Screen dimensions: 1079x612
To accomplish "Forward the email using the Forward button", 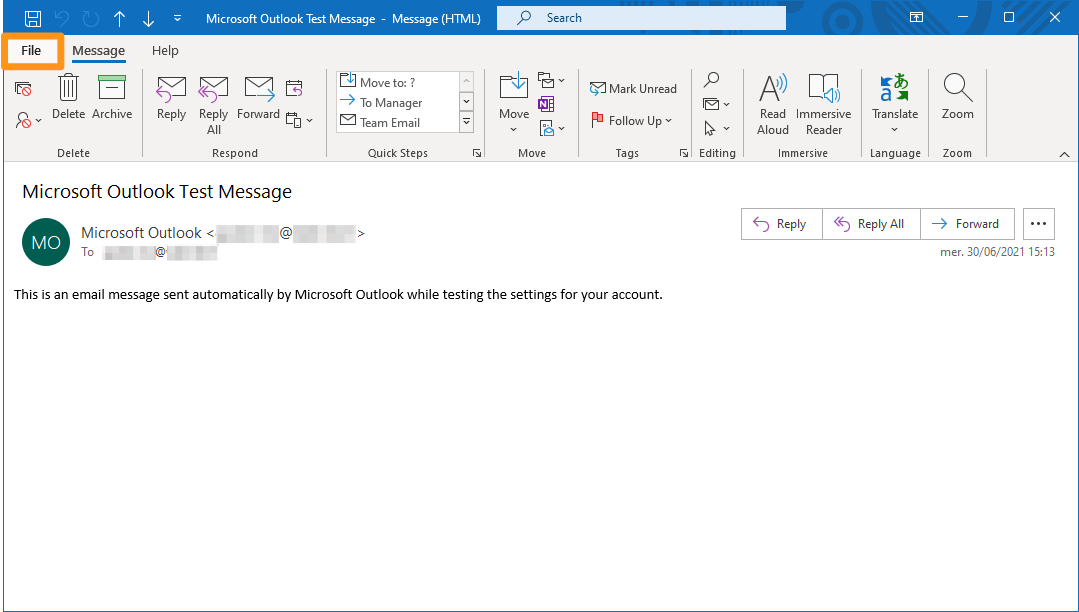I will pyautogui.click(x=967, y=223).
